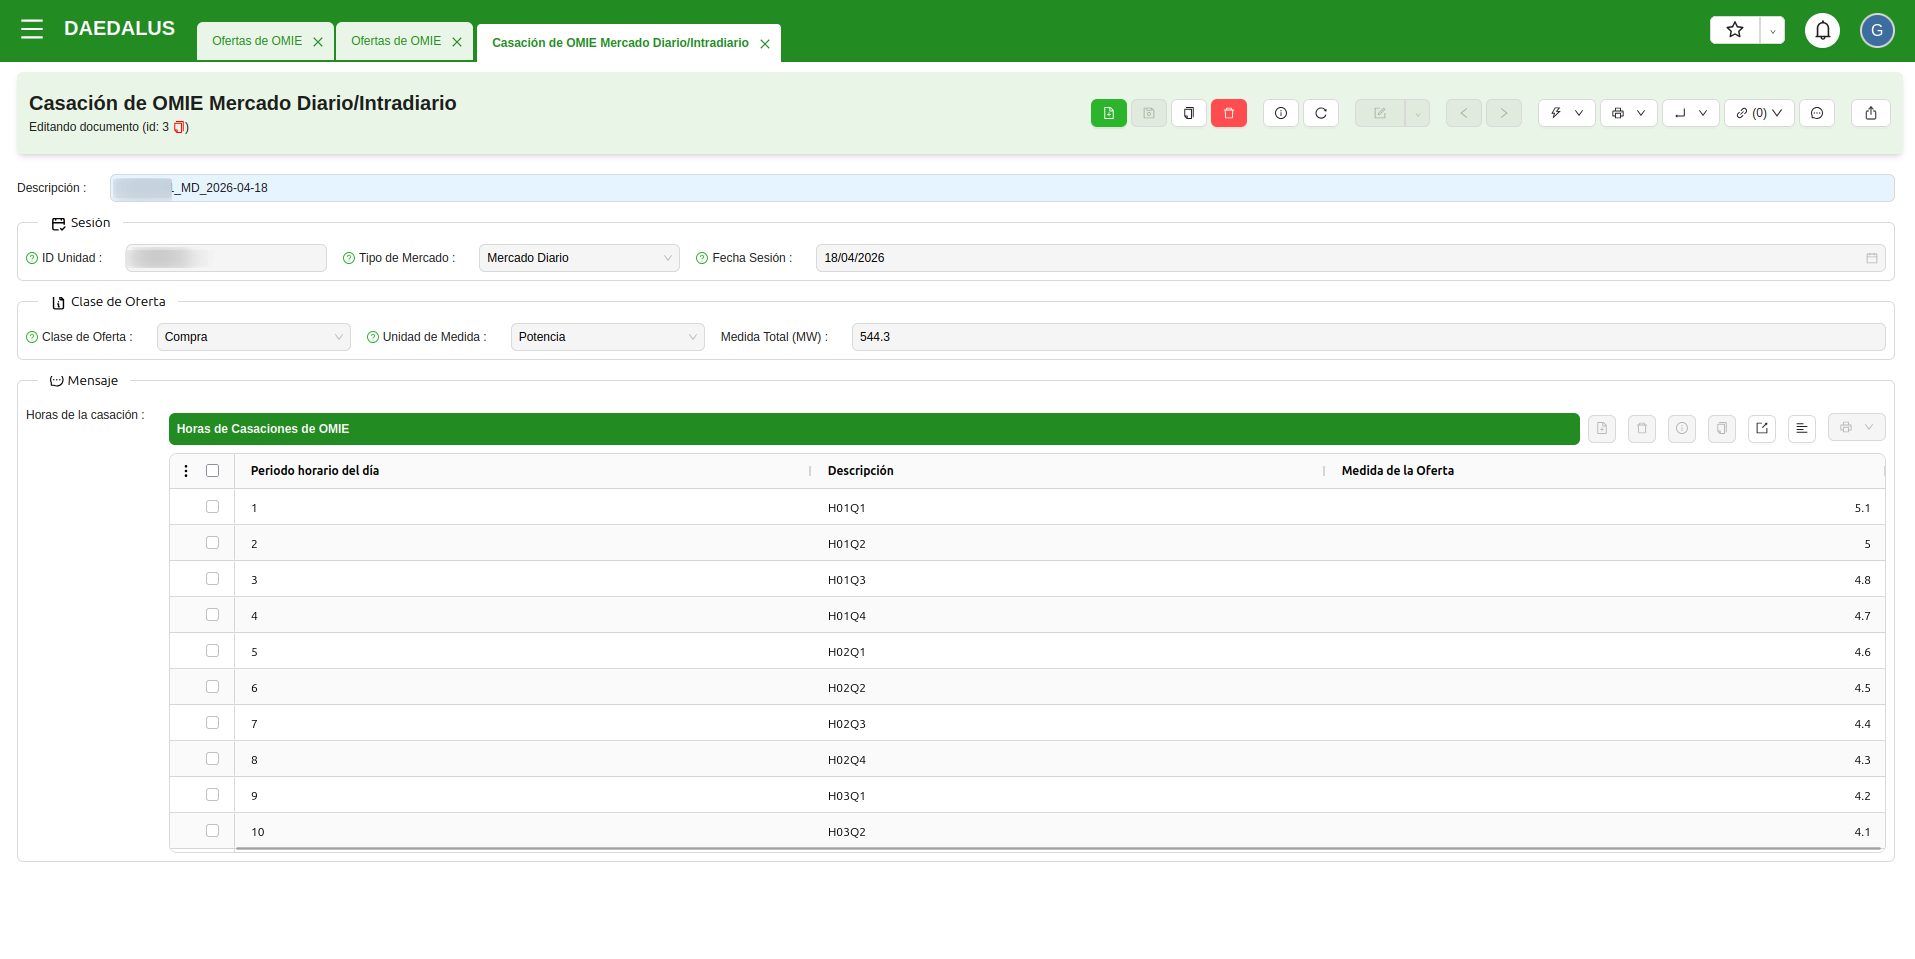Expand the Clase de Oferta dropdown
1915x959 pixels.
(x=253, y=337)
